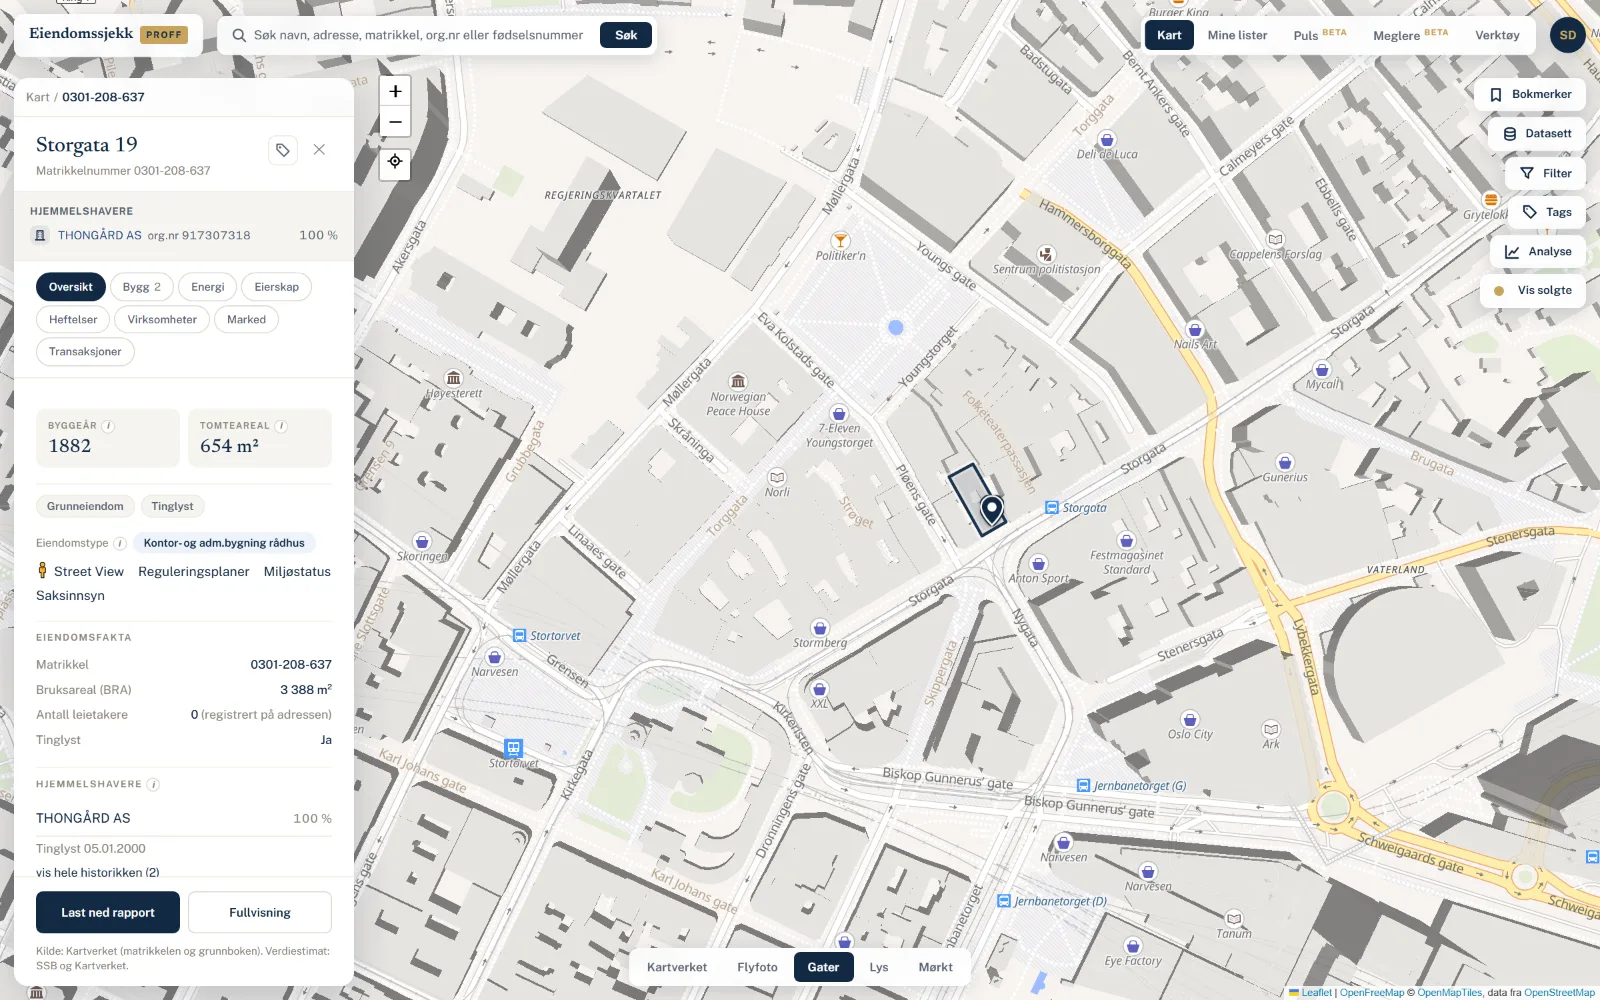The width and height of the screenshot is (1600, 1000).
Task: Click the info icon next to Tomteareal
Action: (x=281, y=426)
